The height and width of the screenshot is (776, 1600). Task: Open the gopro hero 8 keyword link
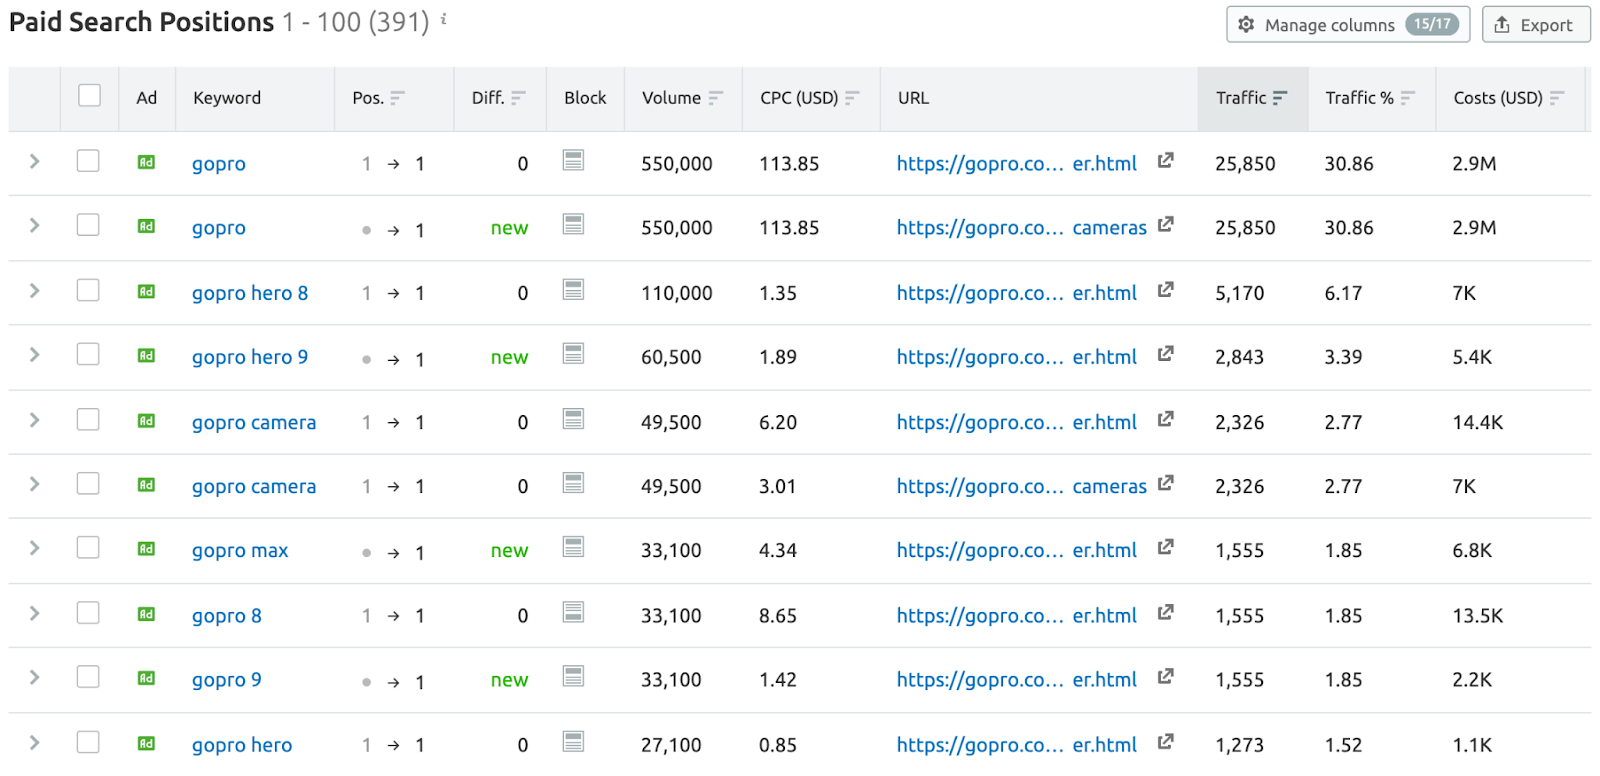tap(250, 293)
